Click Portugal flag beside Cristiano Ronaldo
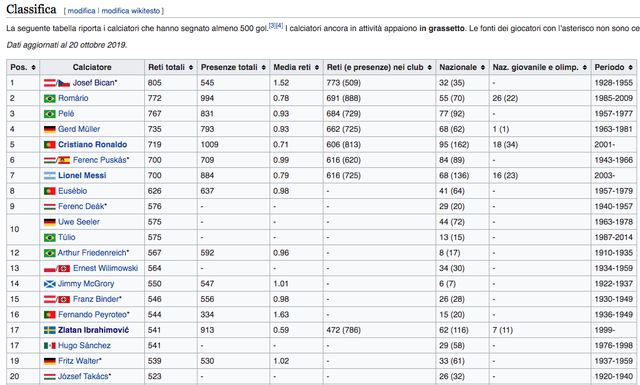Viewport: 640px width, 385px height. point(49,145)
